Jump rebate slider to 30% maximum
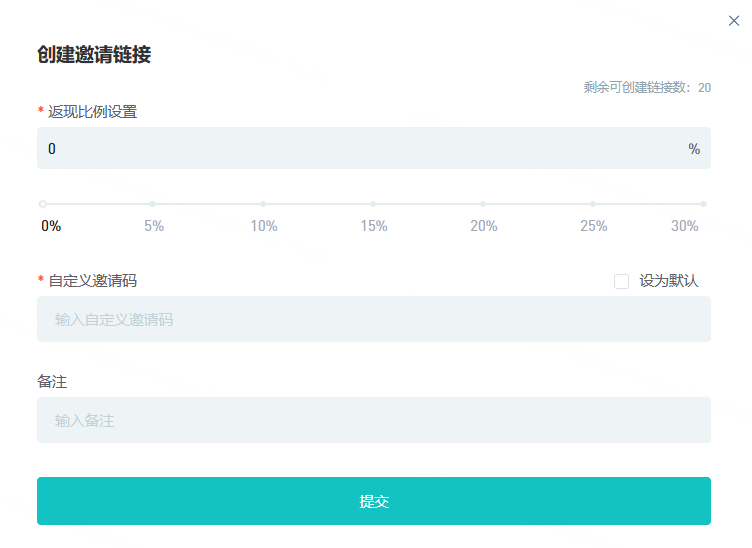Viewport: 752px width, 548px height. [703, 204]
